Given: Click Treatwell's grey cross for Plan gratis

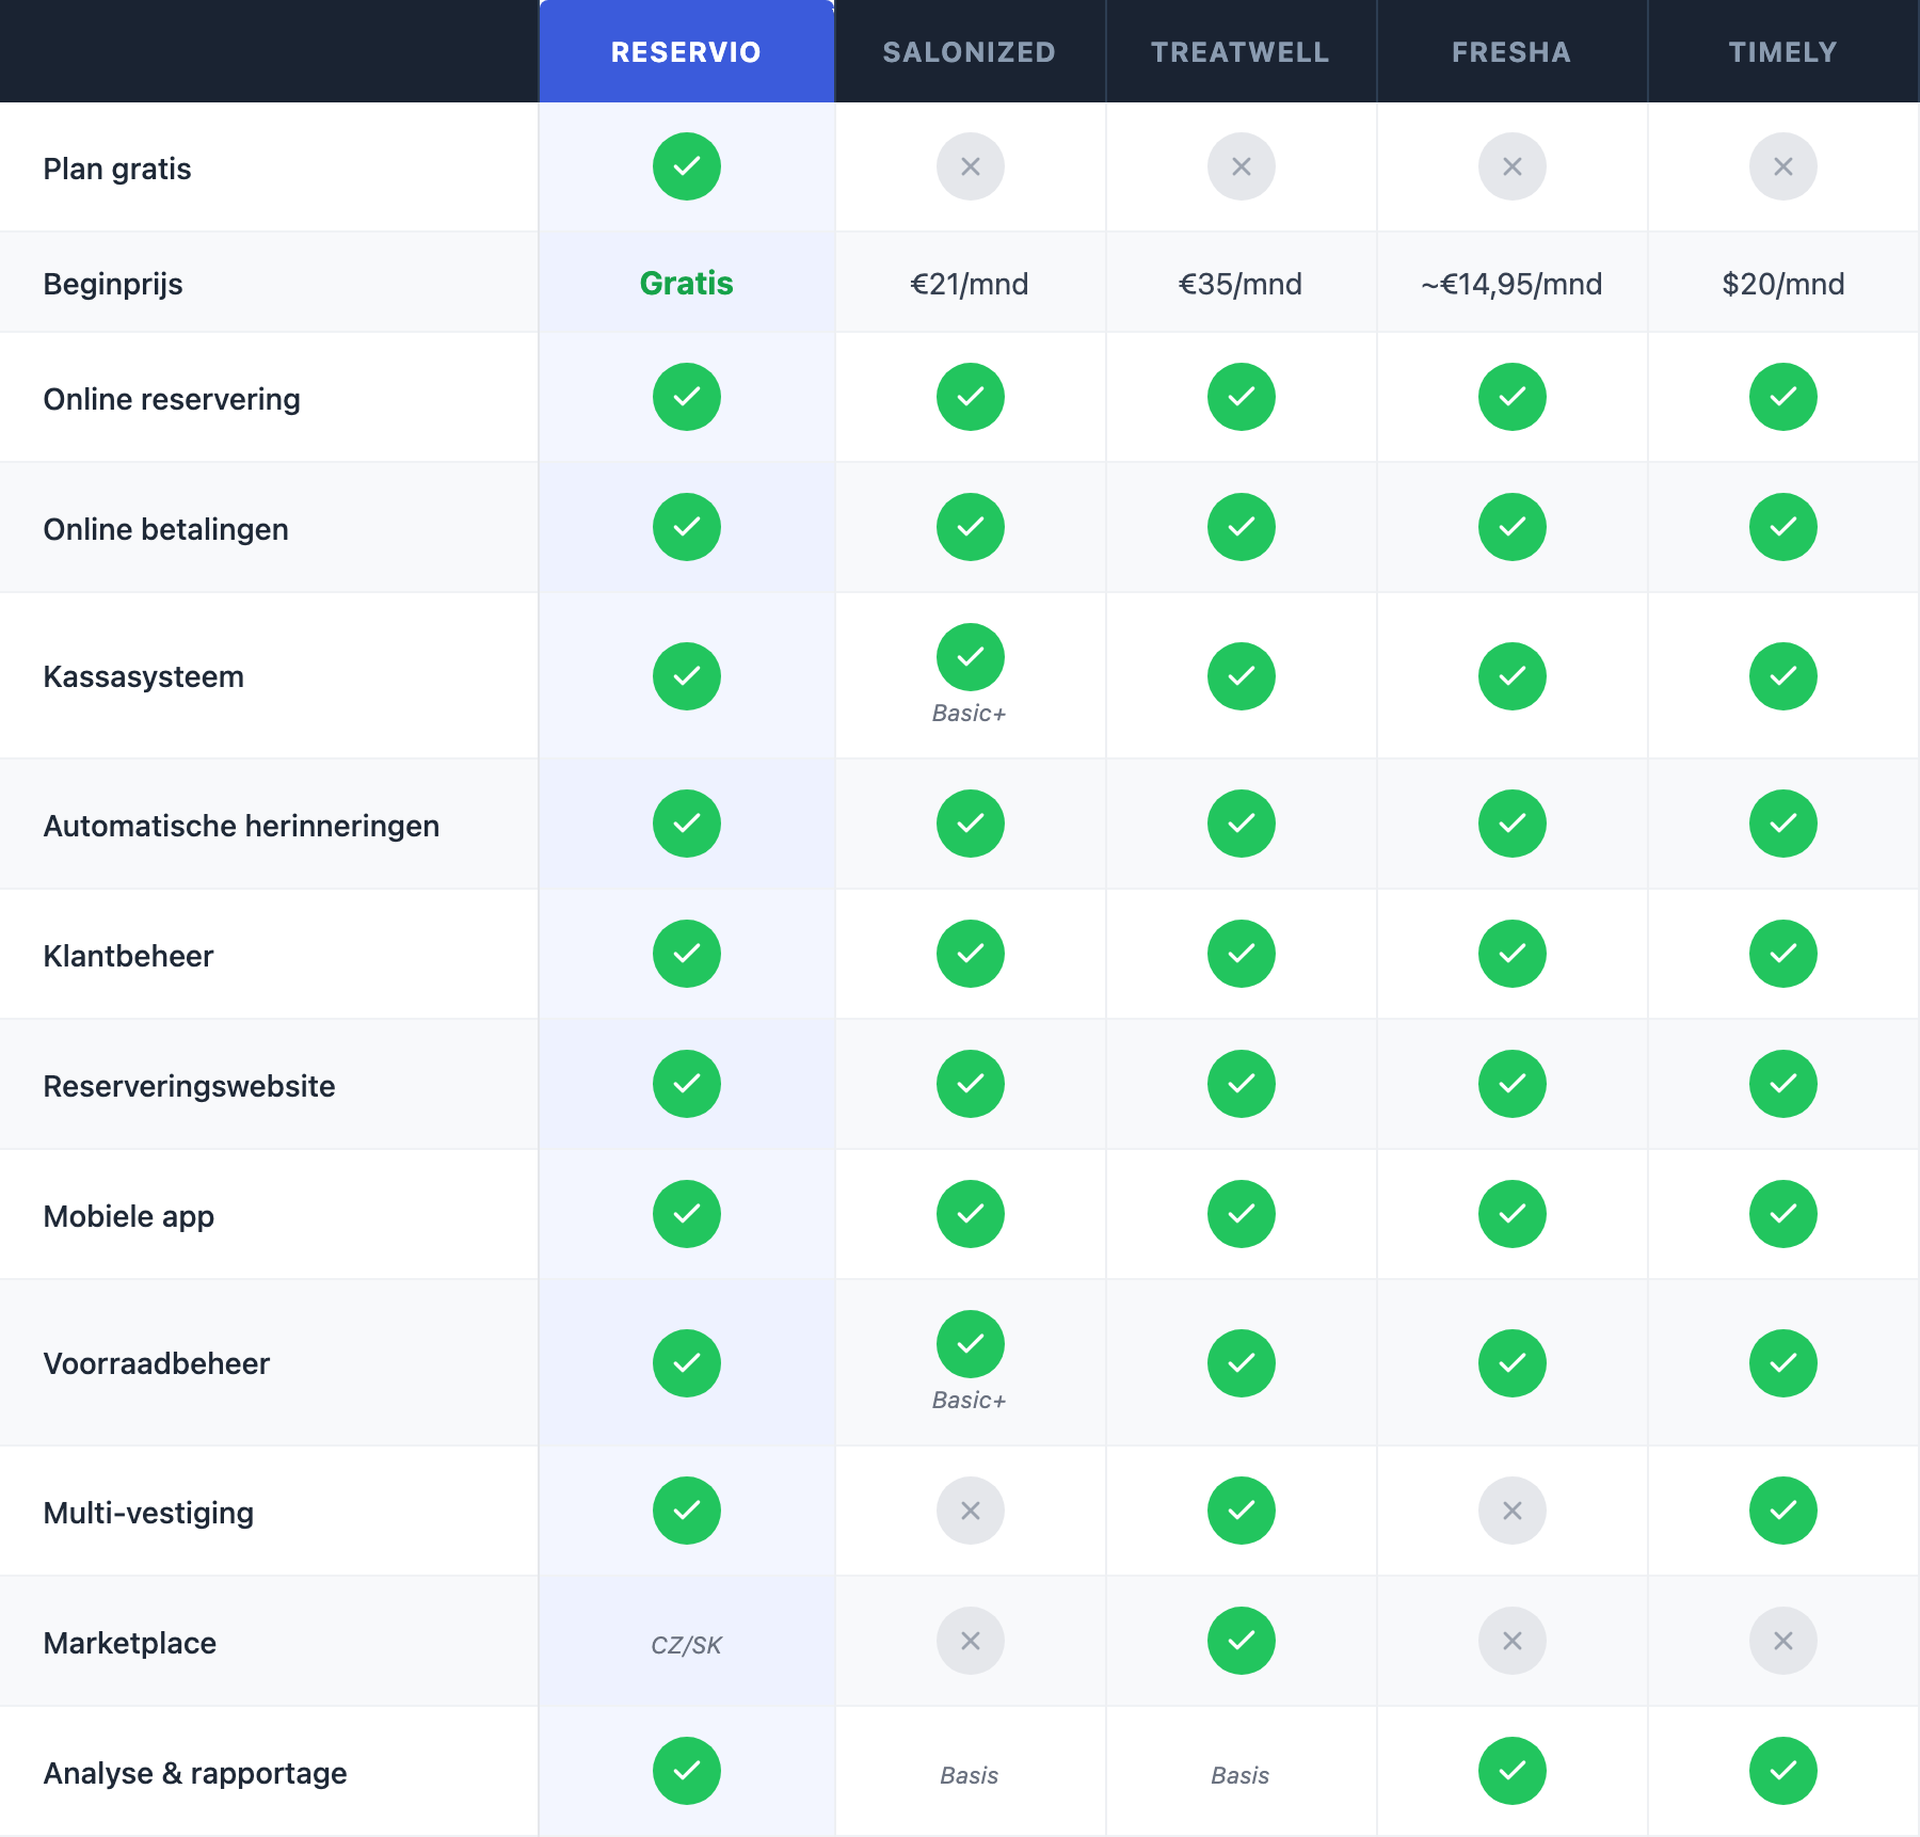Looking at the screenshot, I should 1241,166.
